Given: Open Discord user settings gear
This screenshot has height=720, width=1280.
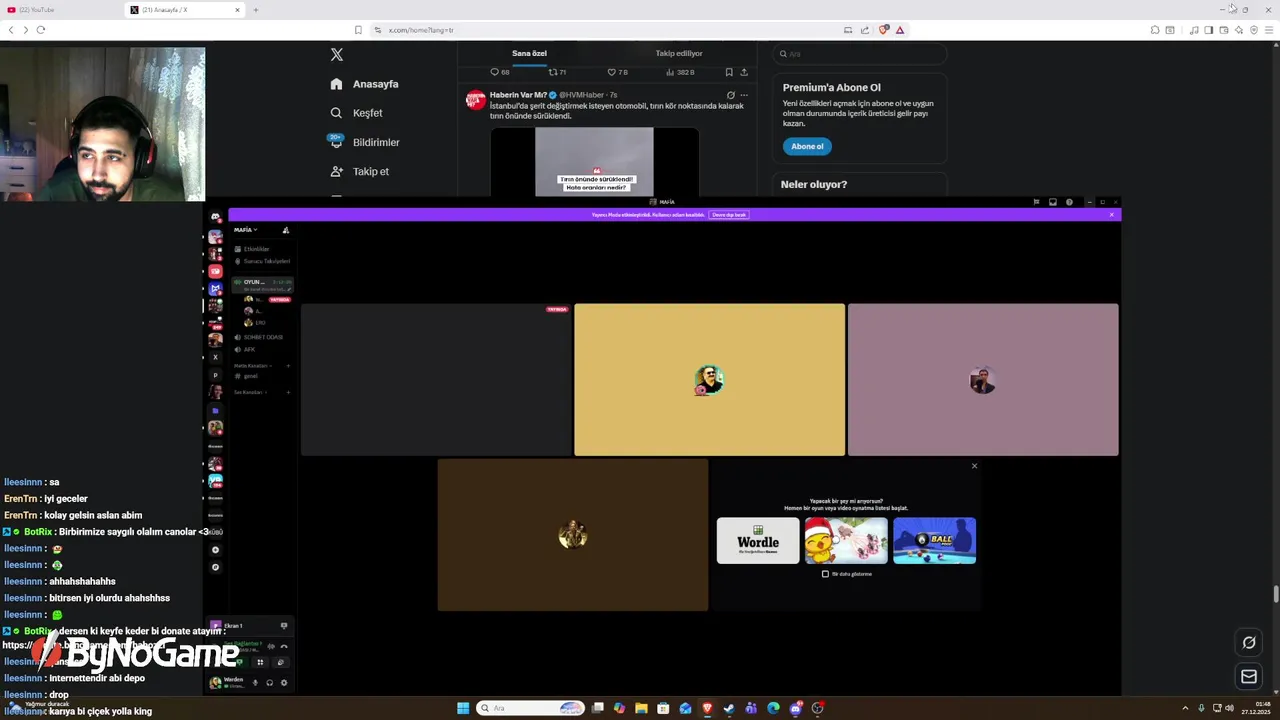Looking at the screenshot, I should [284, 683].
